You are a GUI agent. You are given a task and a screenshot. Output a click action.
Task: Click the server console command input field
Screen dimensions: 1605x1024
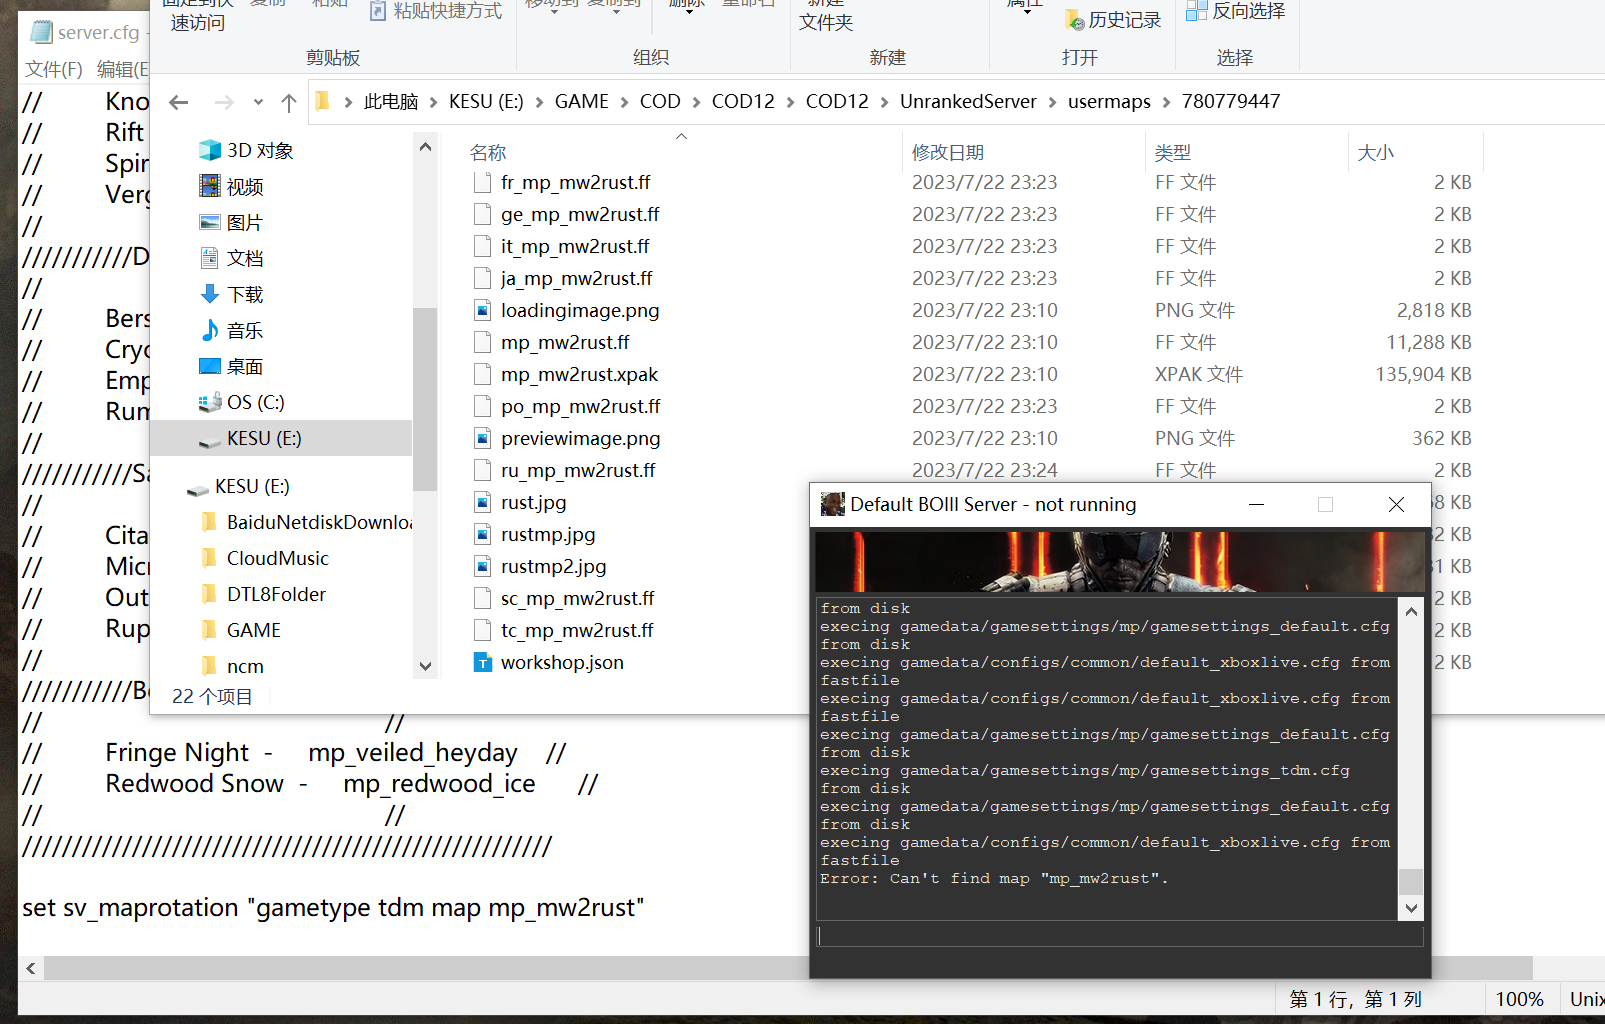coord(1119,936)
